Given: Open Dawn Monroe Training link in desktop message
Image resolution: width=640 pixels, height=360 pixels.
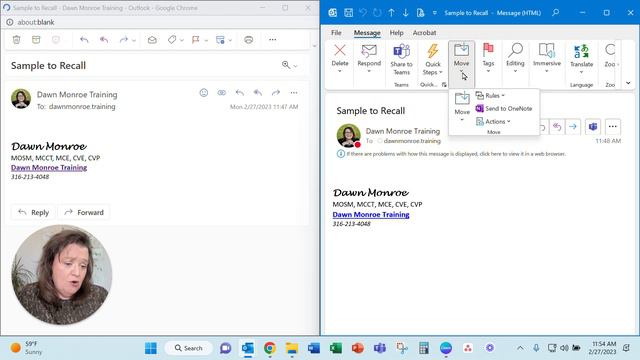Looking at the screenshot, I should [371, 214].
